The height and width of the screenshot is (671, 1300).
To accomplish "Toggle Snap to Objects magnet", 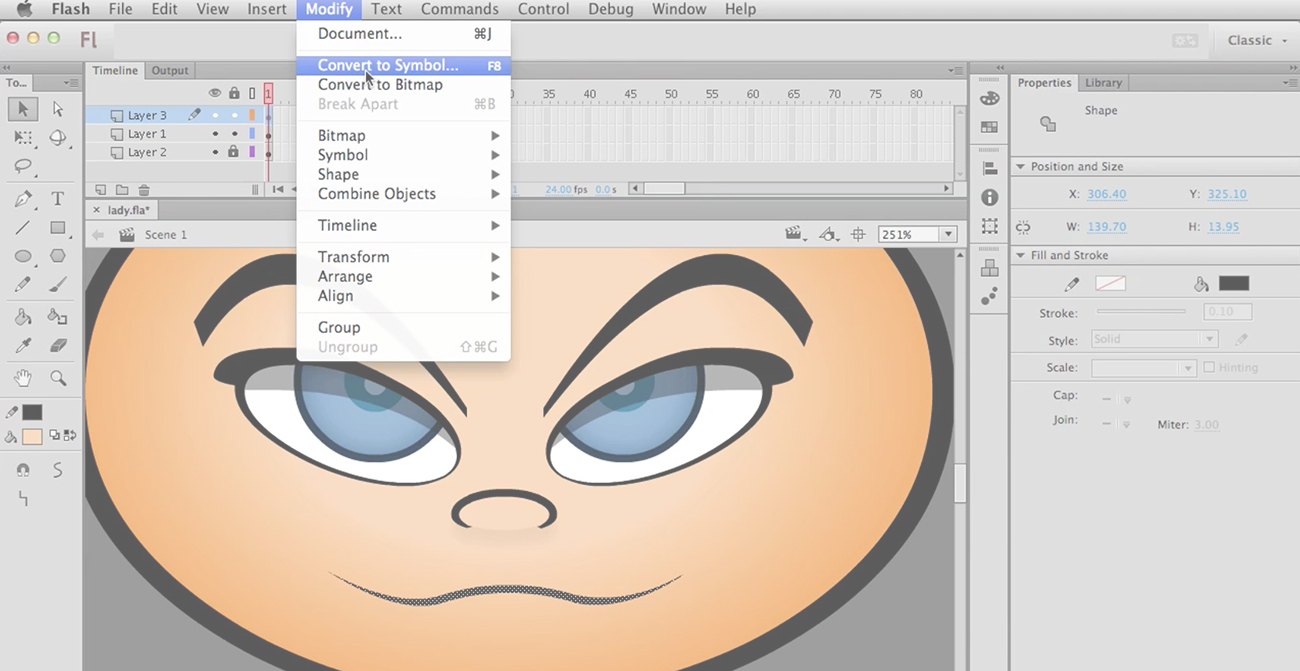I will 23,470.
